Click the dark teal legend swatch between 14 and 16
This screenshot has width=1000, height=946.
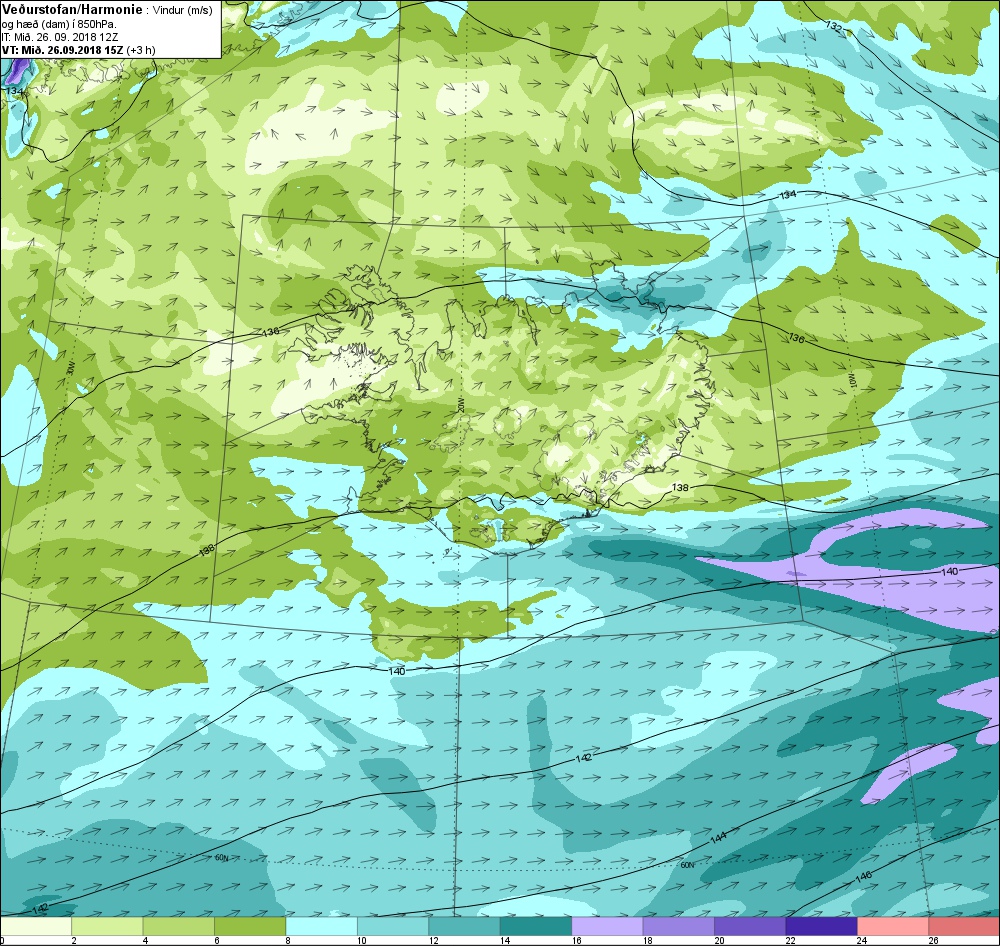pyautogui.click(x=536, y=926)
